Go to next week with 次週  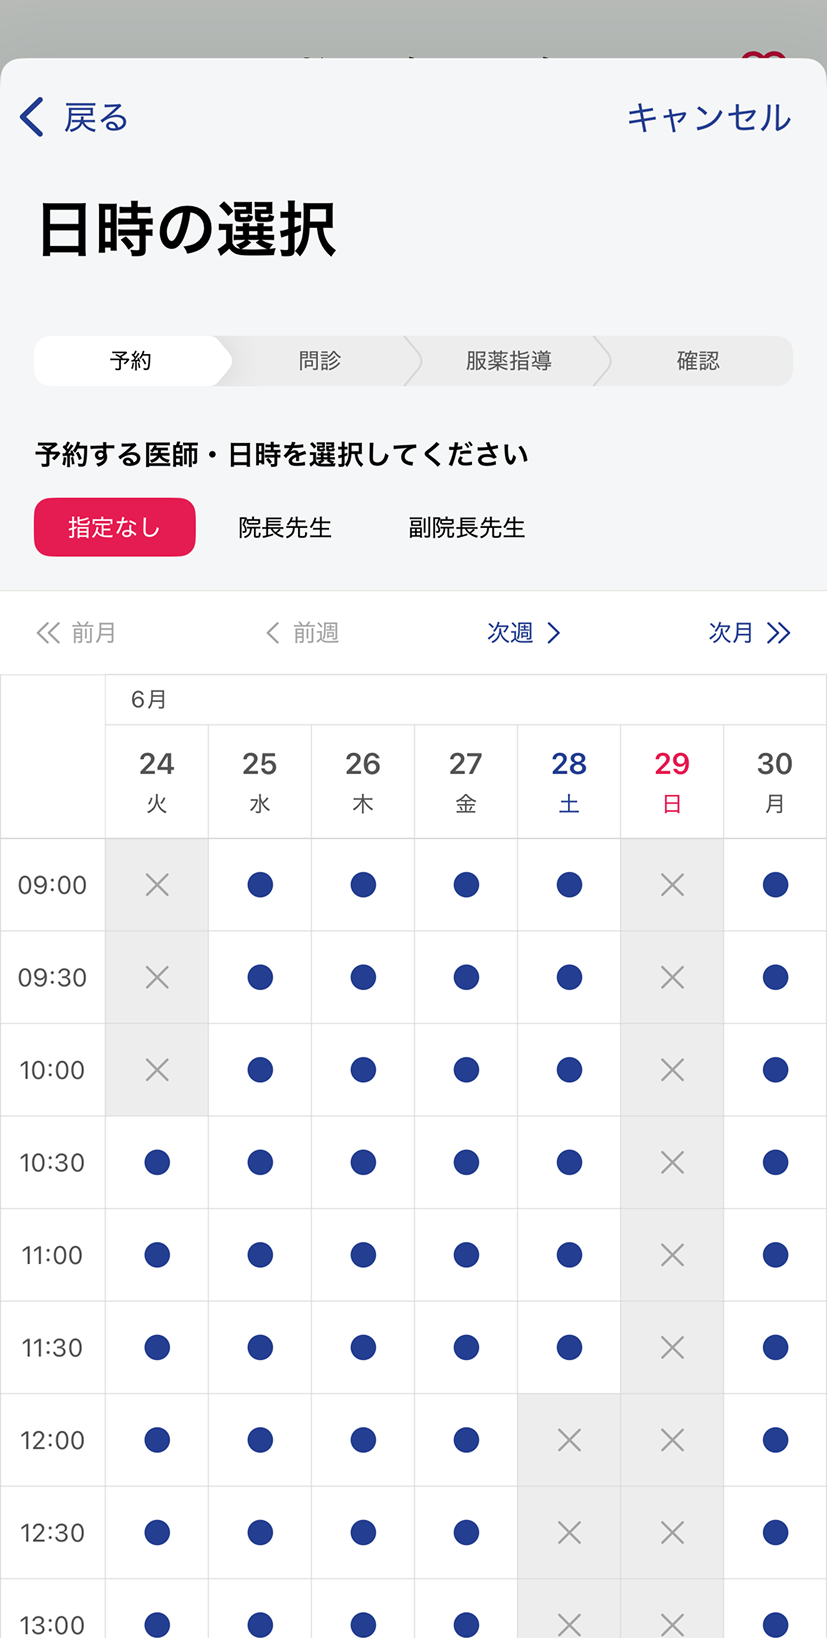coord(523,633)
